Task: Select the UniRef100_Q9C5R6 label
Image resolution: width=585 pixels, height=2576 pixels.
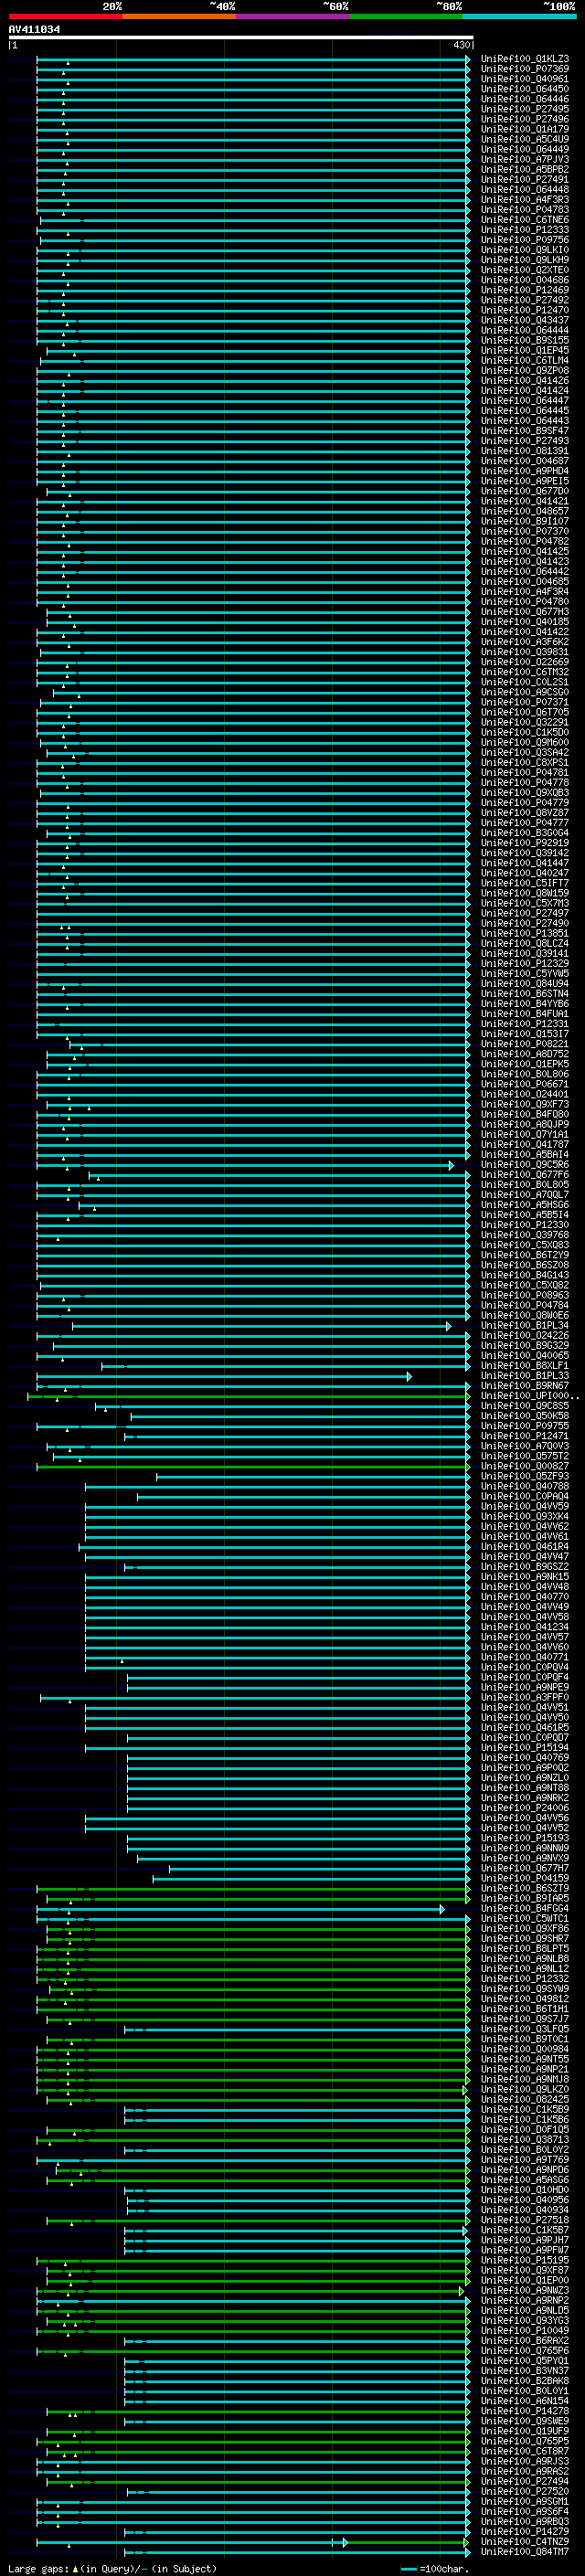Action: coord(525,1165)
